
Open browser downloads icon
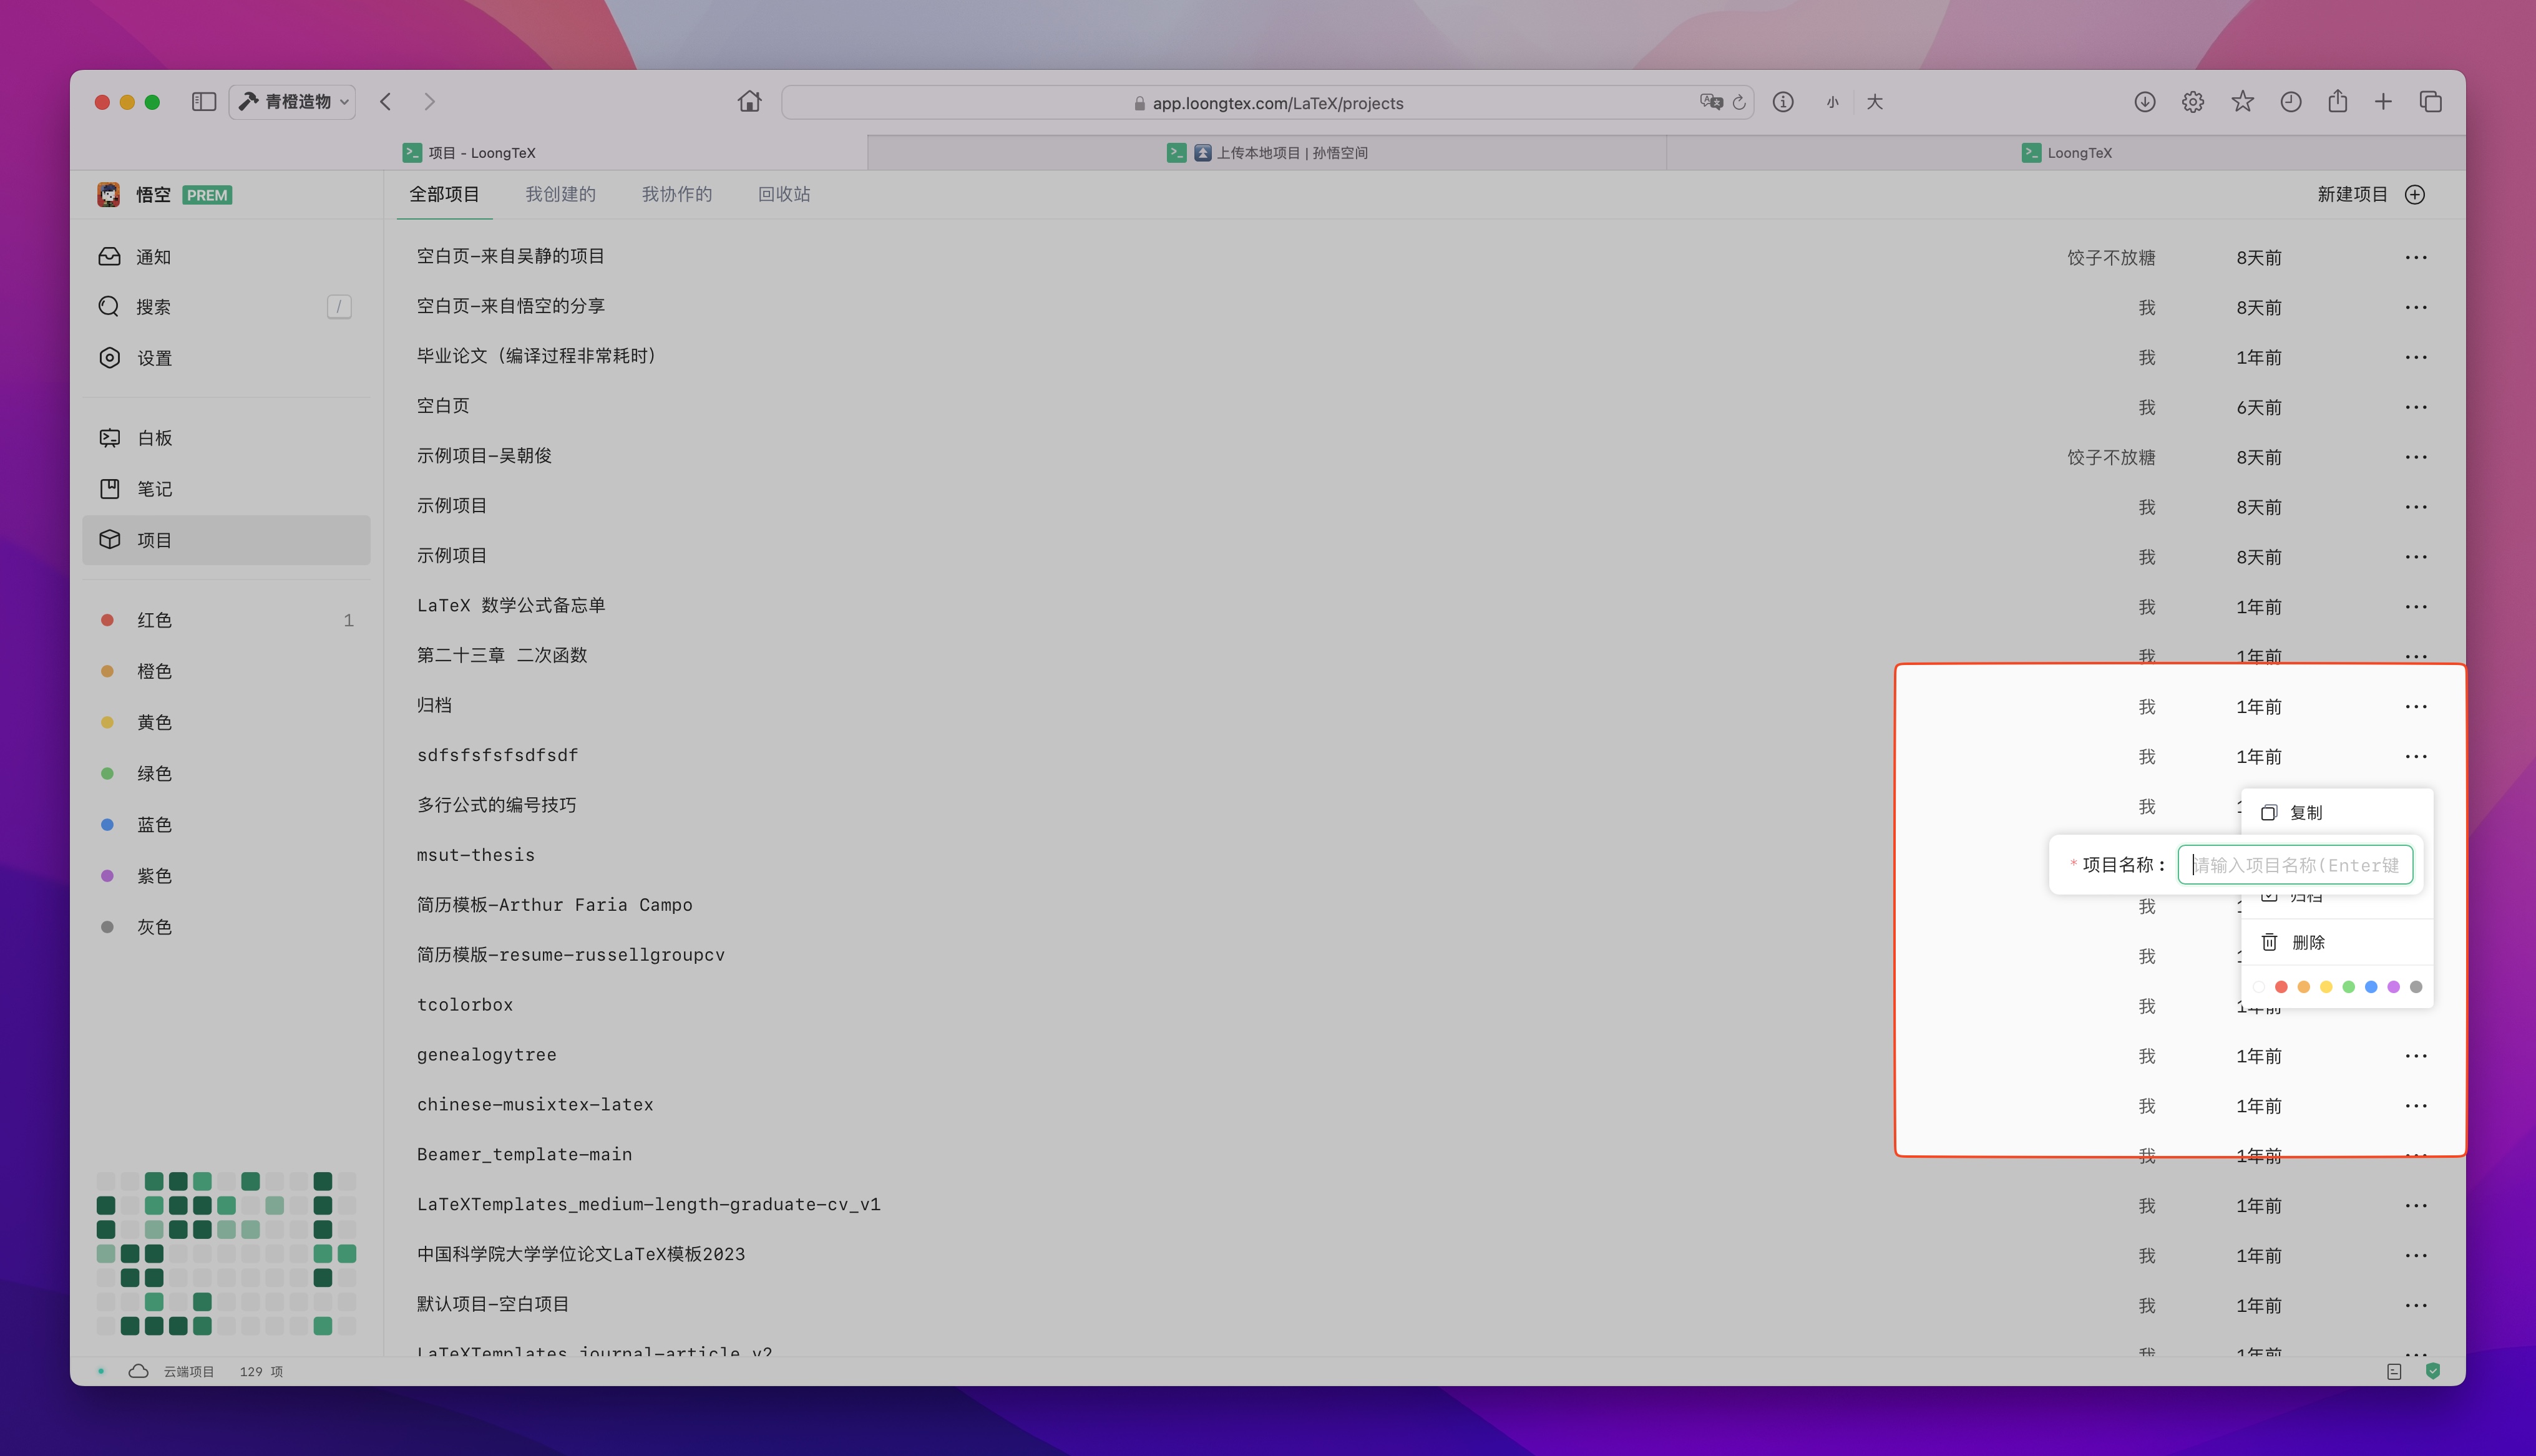coord(2144,102)
